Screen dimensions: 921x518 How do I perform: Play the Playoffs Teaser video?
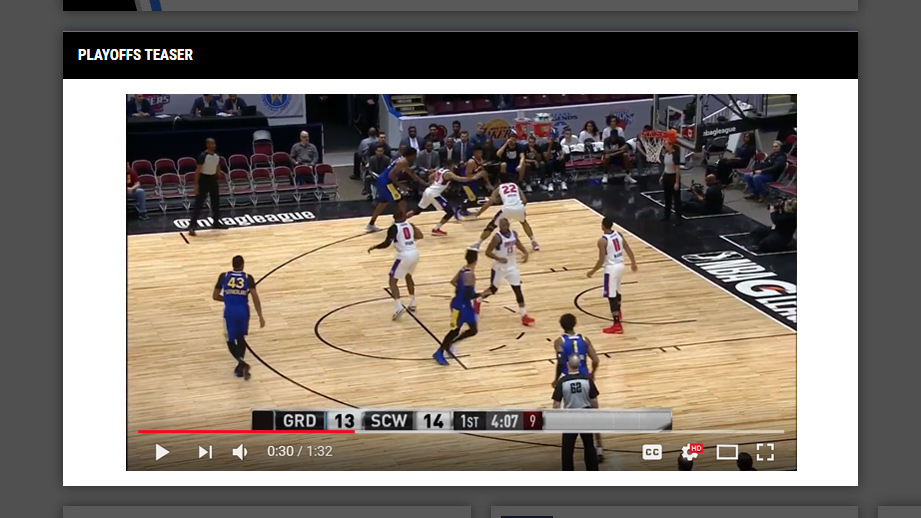coord(162,452)
